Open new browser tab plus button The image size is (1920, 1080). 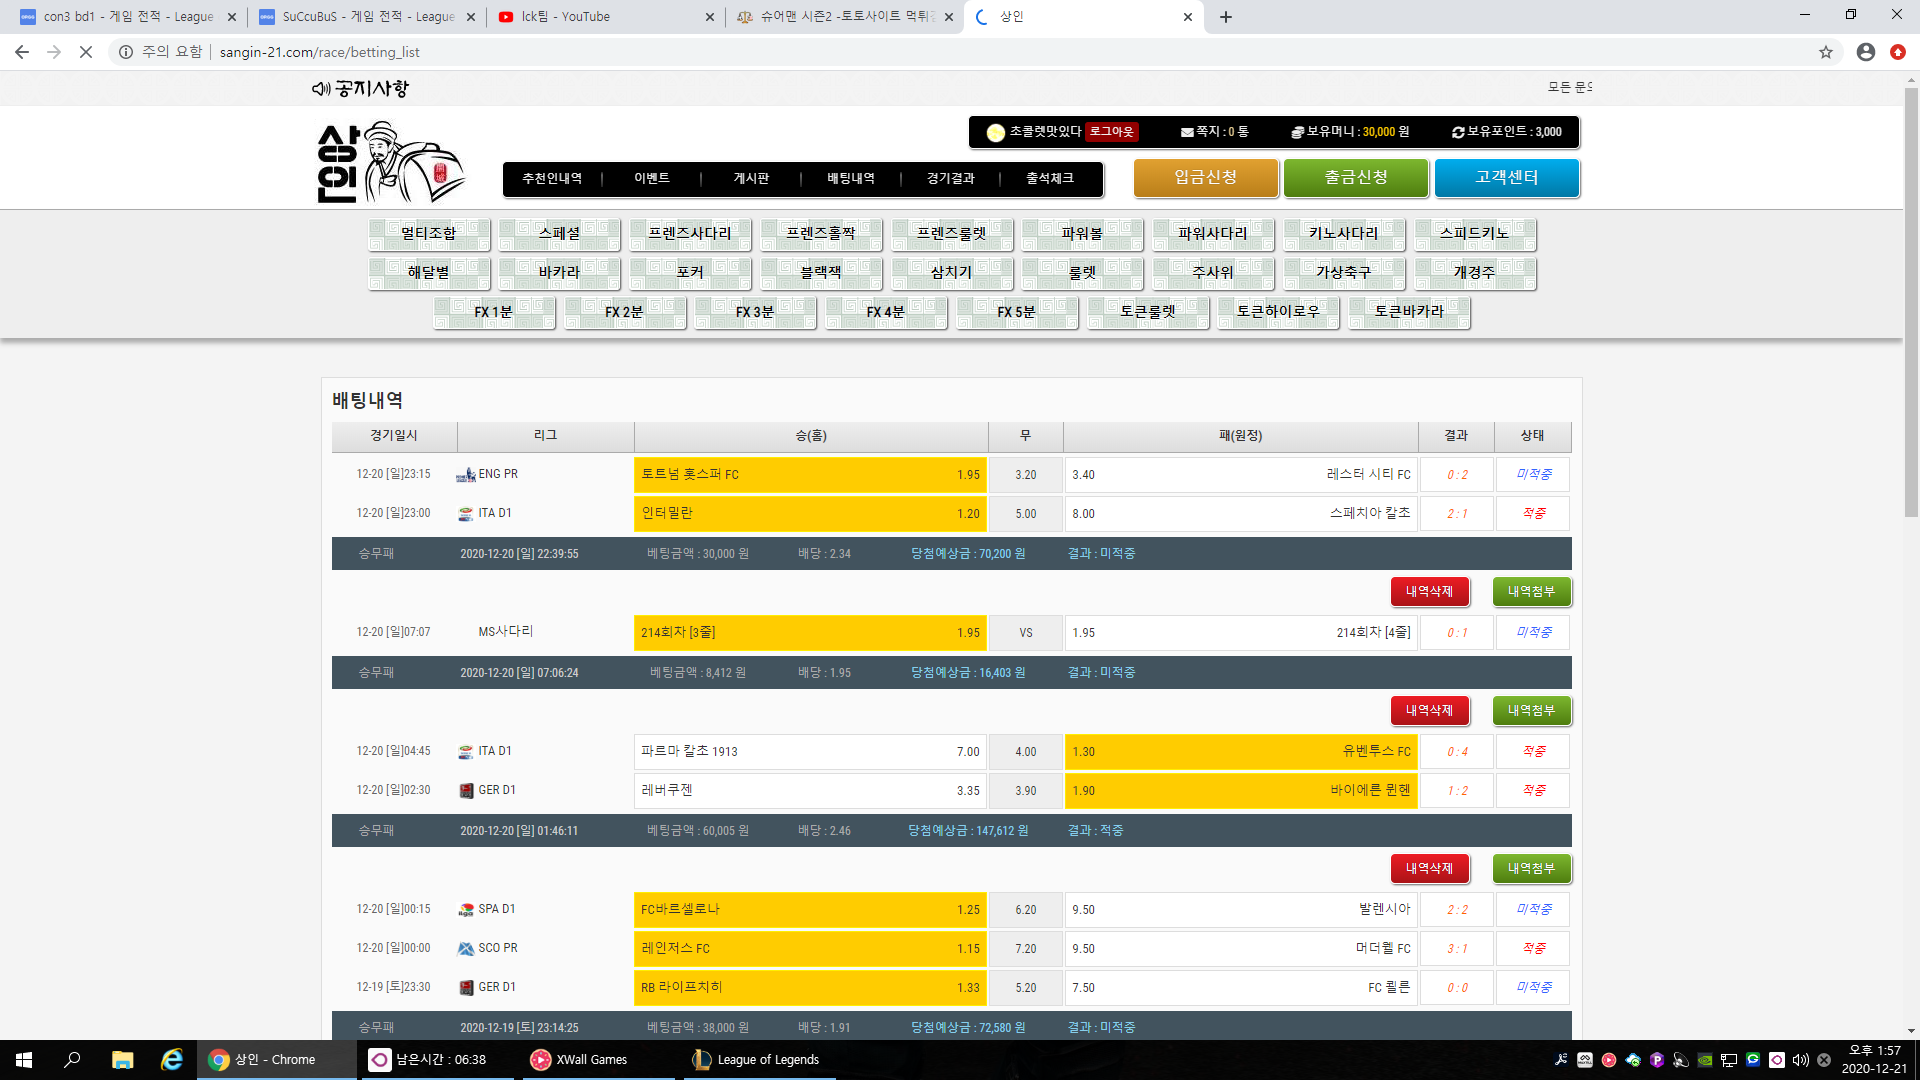pyautogui.click(x=1226, y=17)
